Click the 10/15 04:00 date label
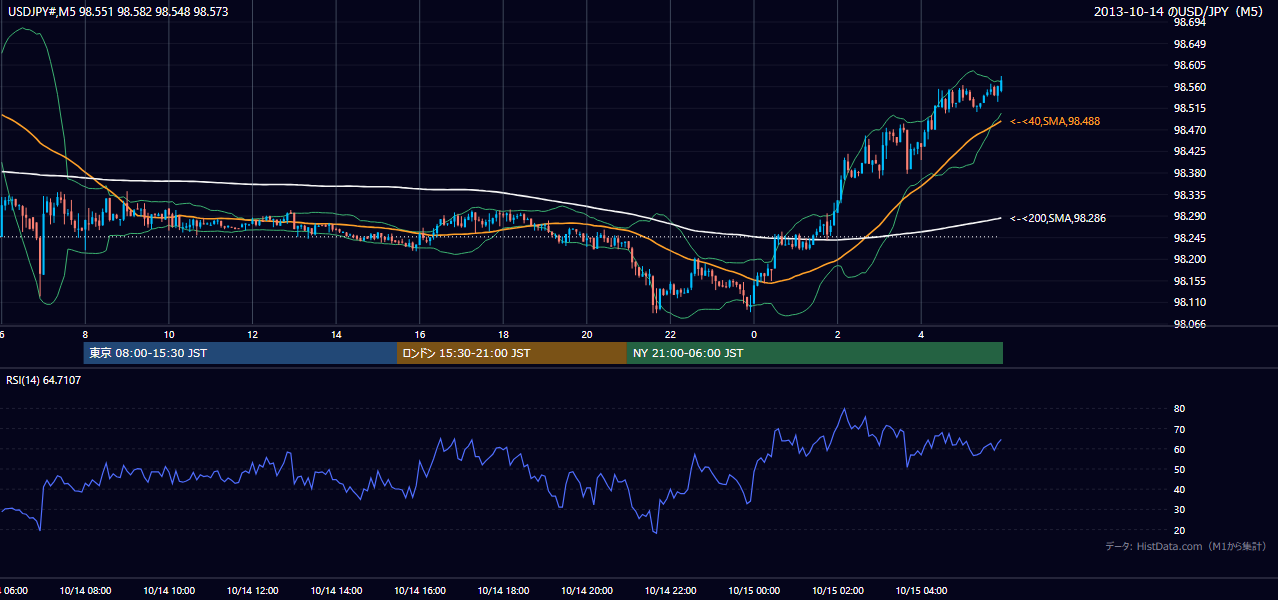Viewport: 1278px width, 600px height. tap(921, 591)
